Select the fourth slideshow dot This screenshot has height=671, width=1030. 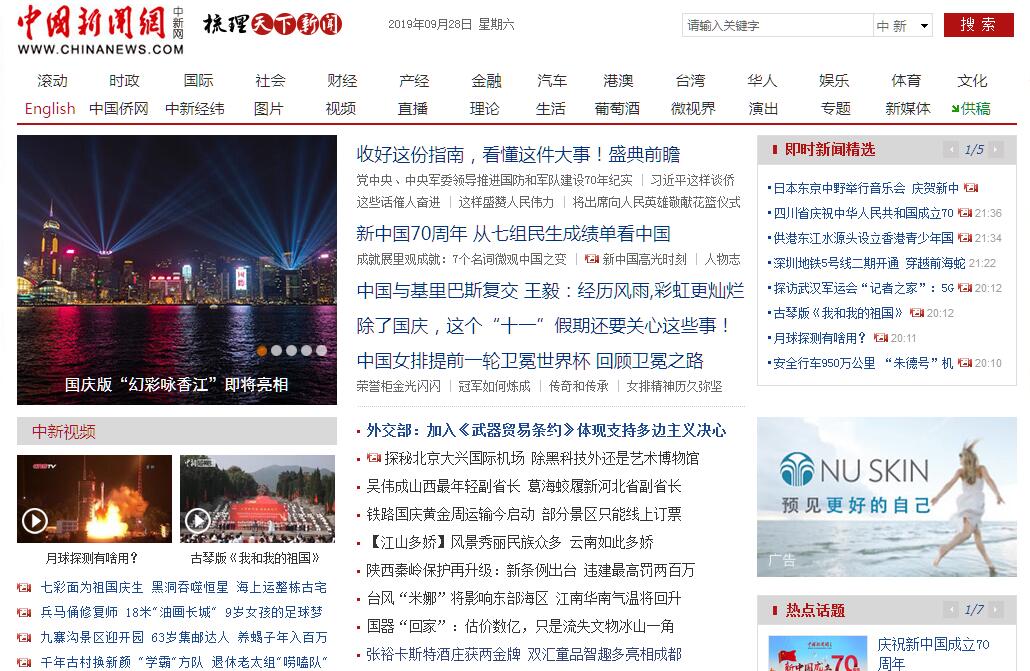306,351
